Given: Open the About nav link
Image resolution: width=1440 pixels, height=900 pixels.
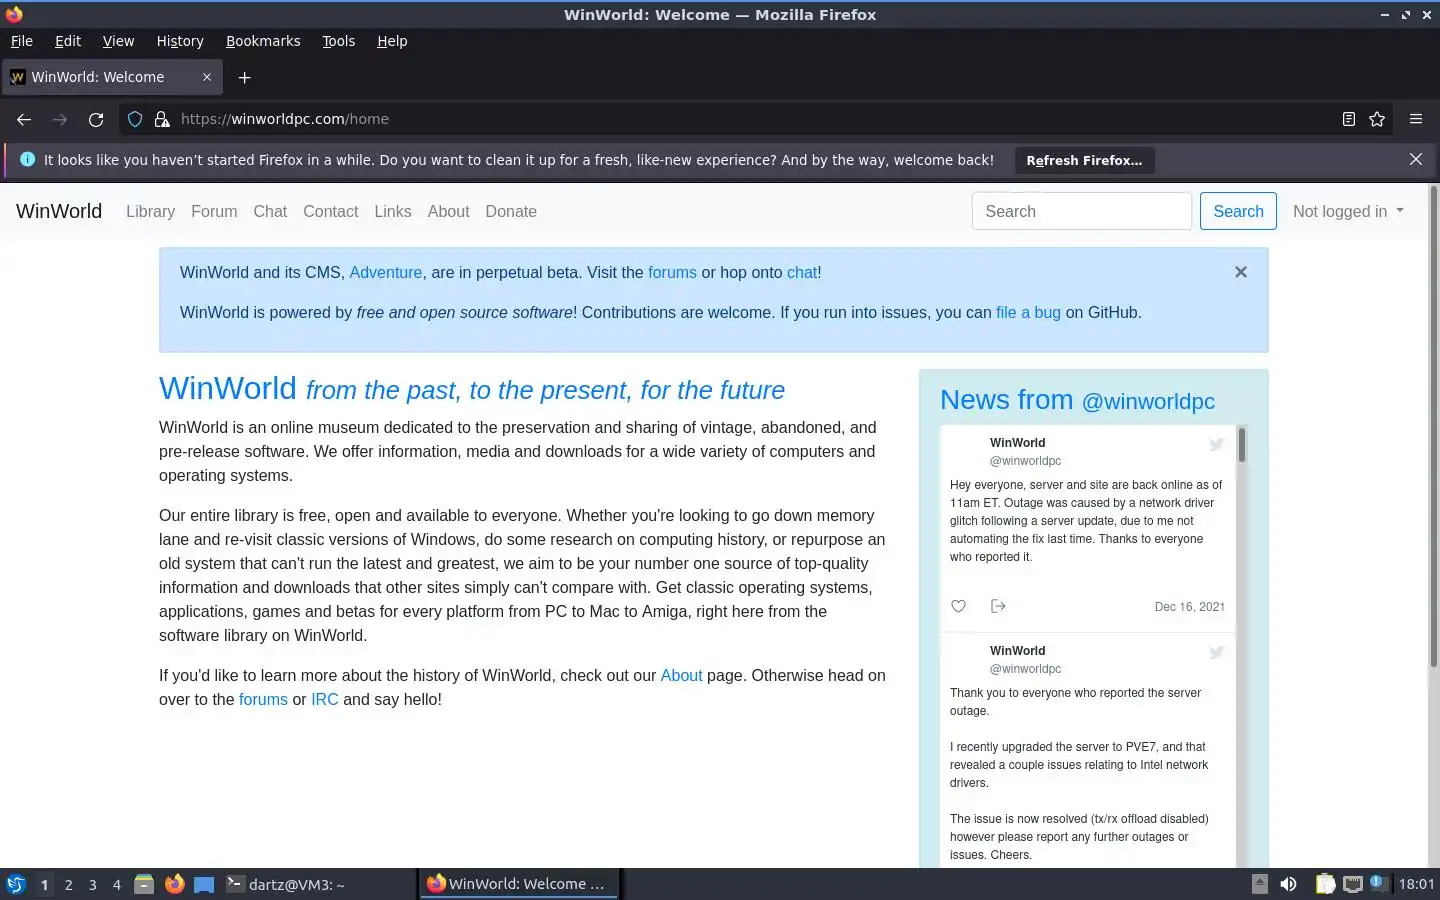Looking at the screenshot, I should pos(448,211).
